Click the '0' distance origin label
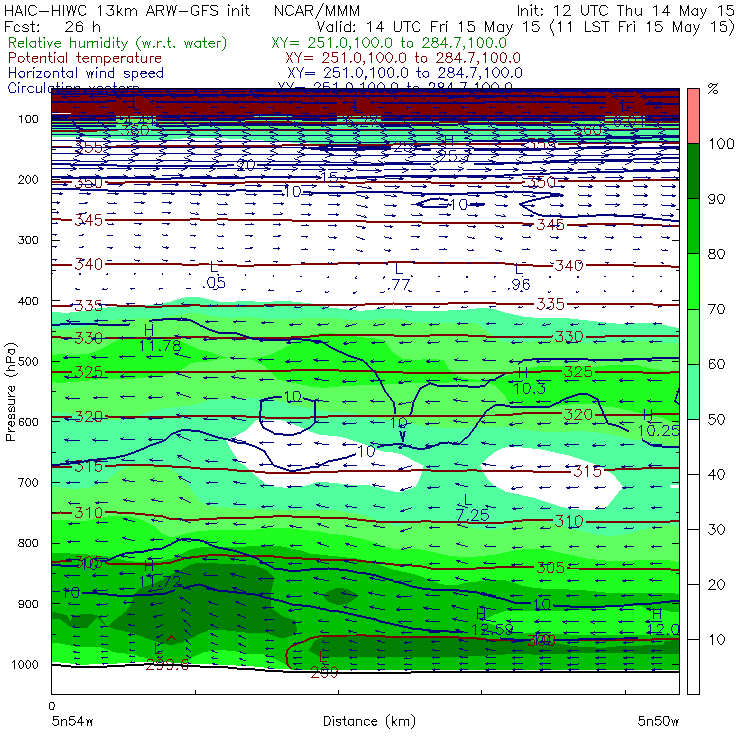Image resolution: width=740 pixels, height=740 pixels. tap(52, 706)
